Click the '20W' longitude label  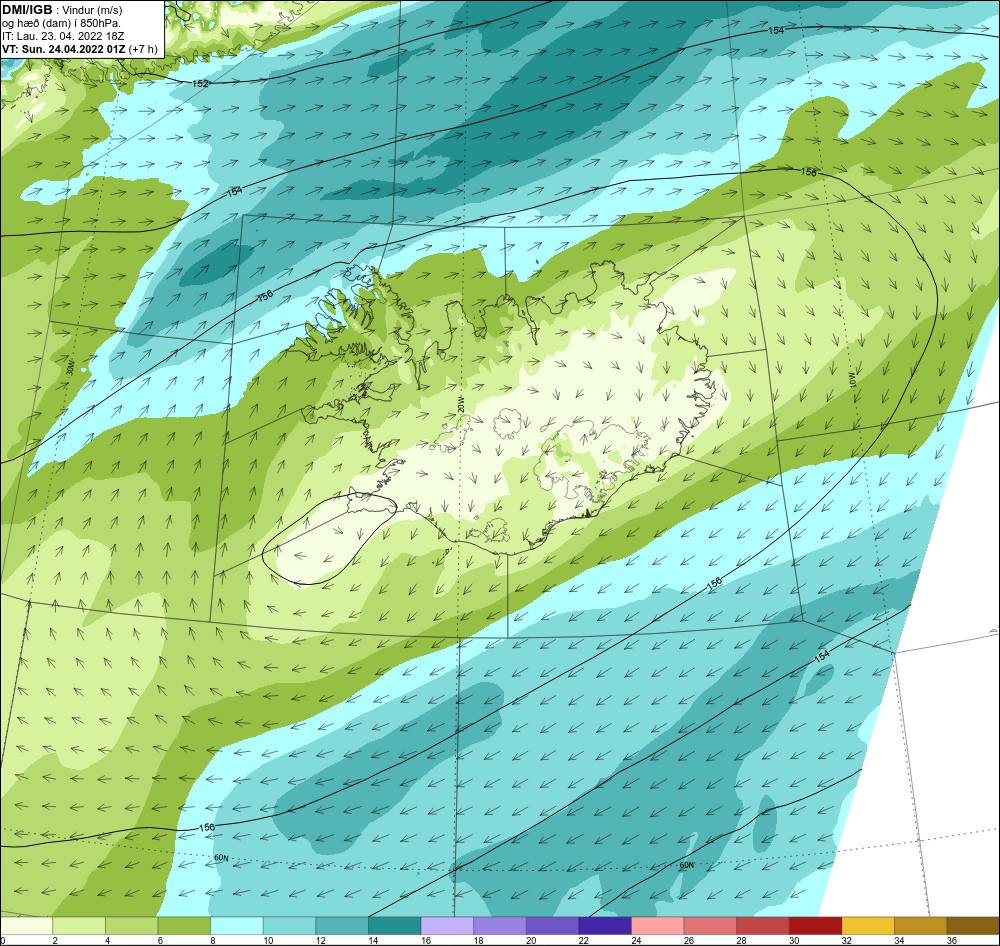tap(460, 404)
